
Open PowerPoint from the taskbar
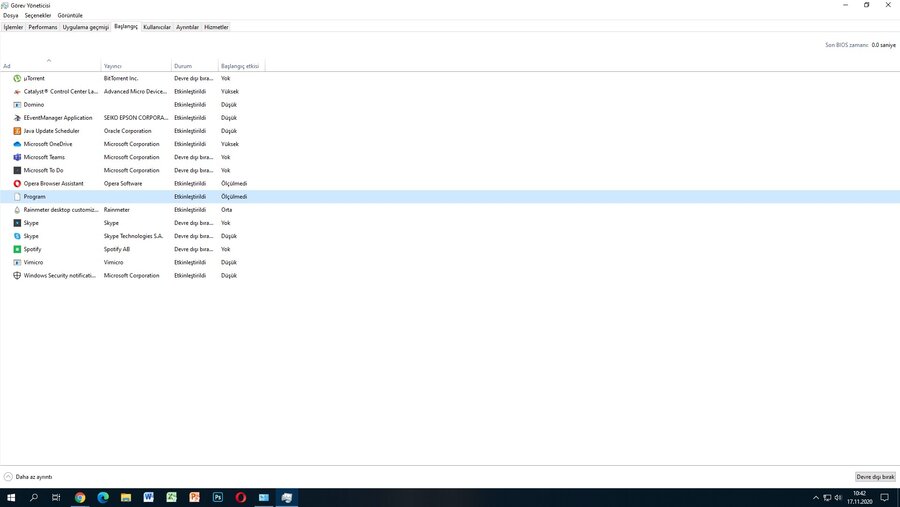coord(195,497)
